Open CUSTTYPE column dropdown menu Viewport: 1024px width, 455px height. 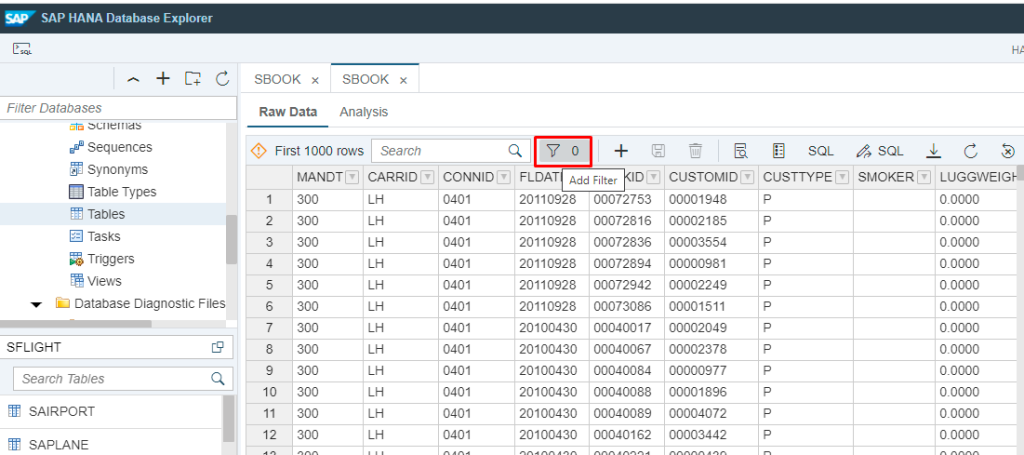[x=842, y=177]
